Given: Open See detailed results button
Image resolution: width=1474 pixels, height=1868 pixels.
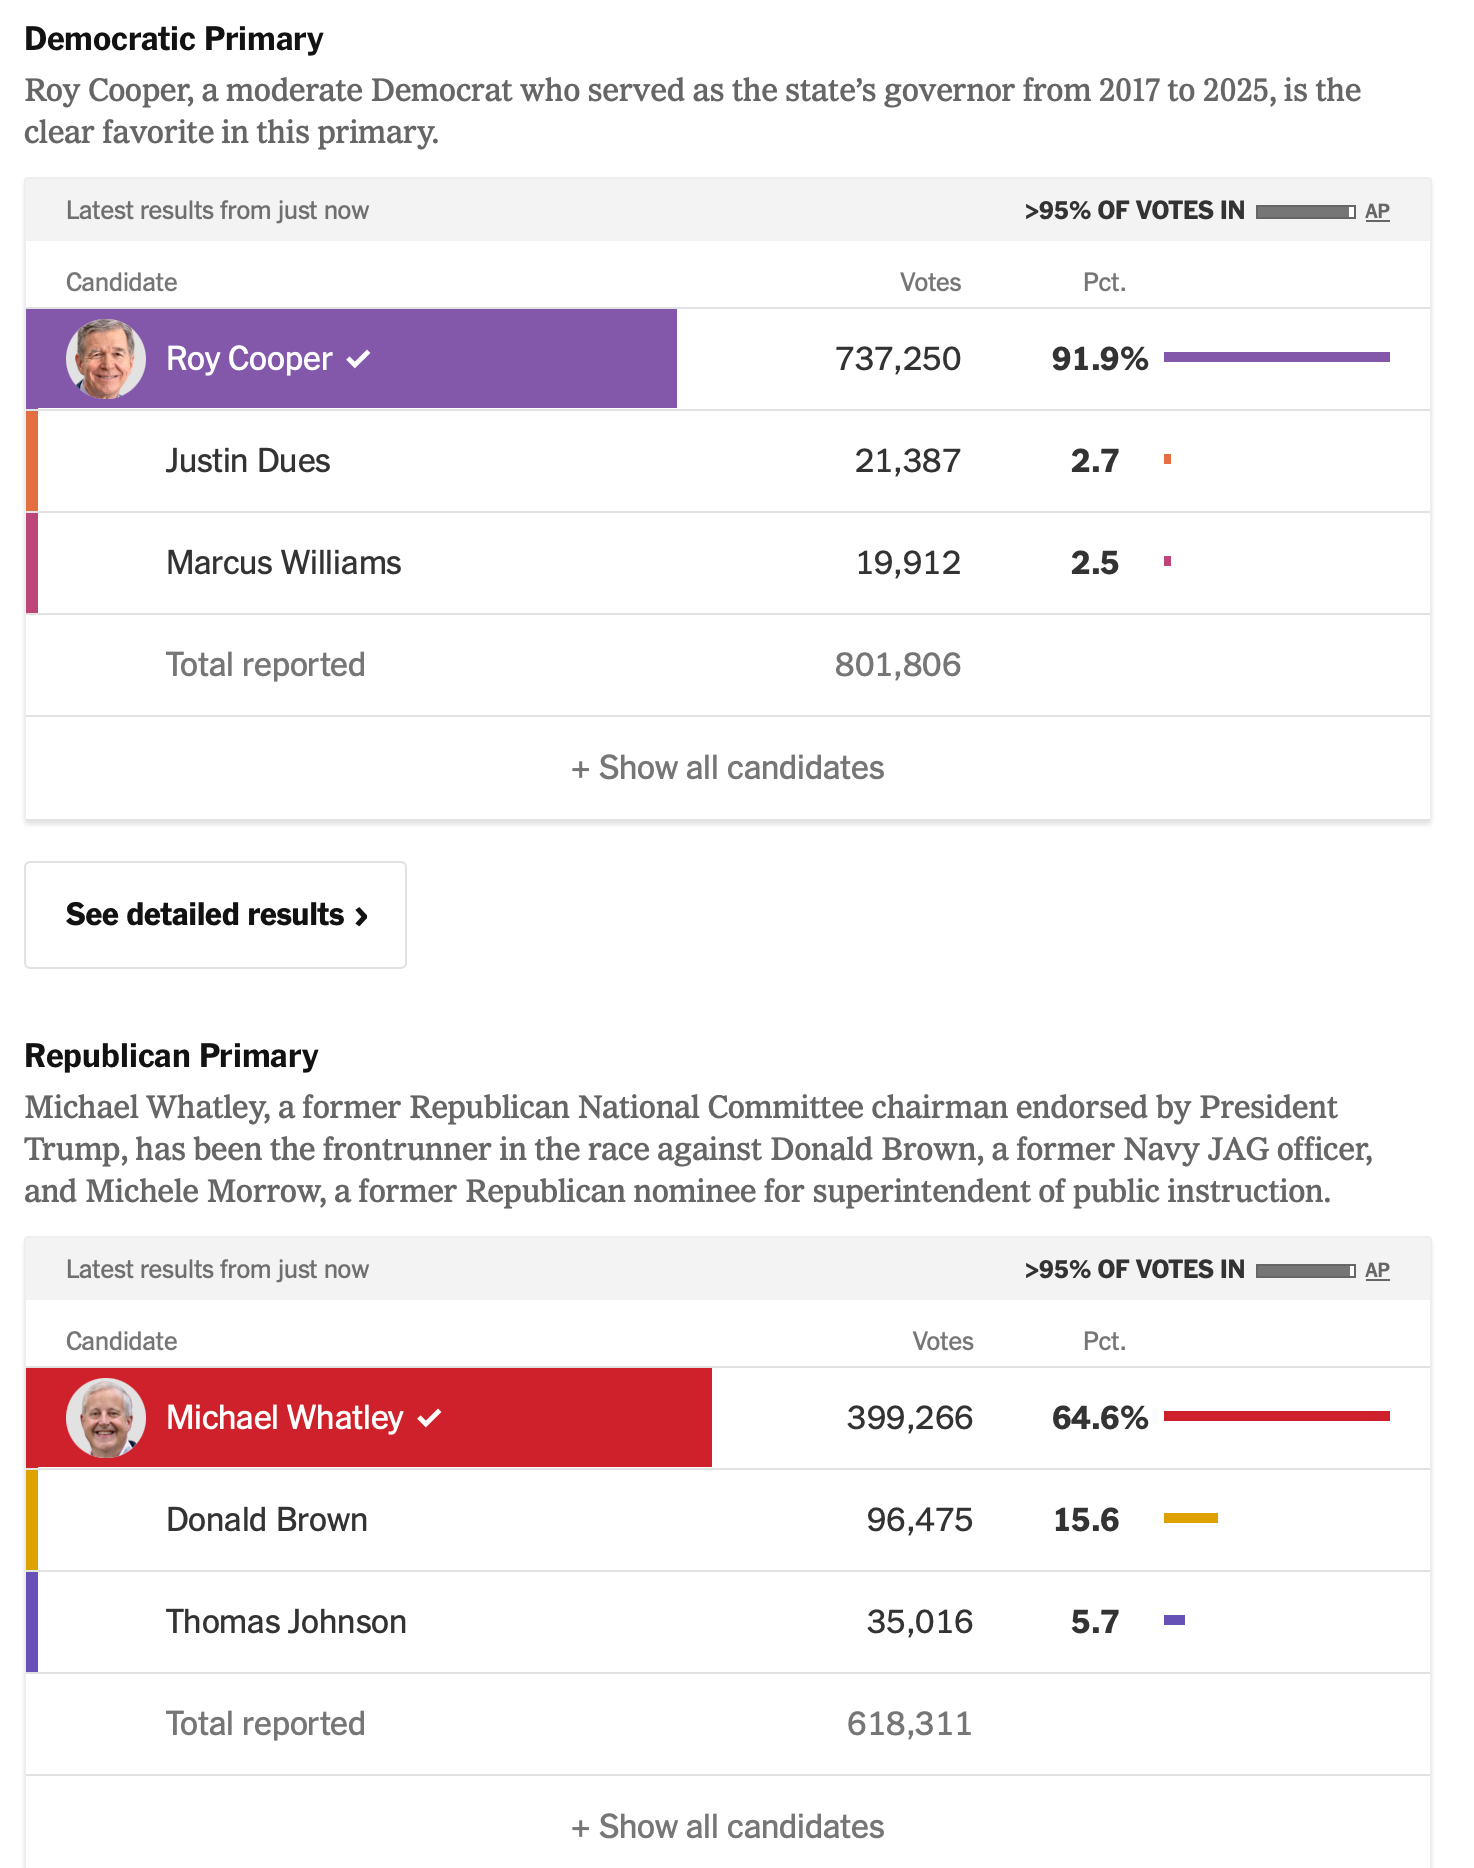Looking at the screenshot, I should pyautogui.click(x=215, y=915).
